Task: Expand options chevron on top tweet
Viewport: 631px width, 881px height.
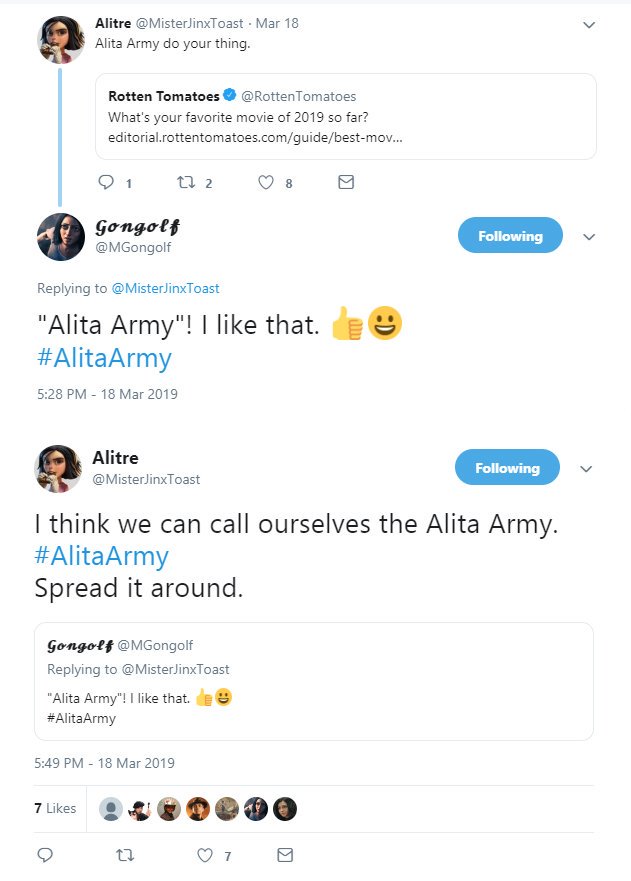Action: pyautogui.click(x=589, y=24)
